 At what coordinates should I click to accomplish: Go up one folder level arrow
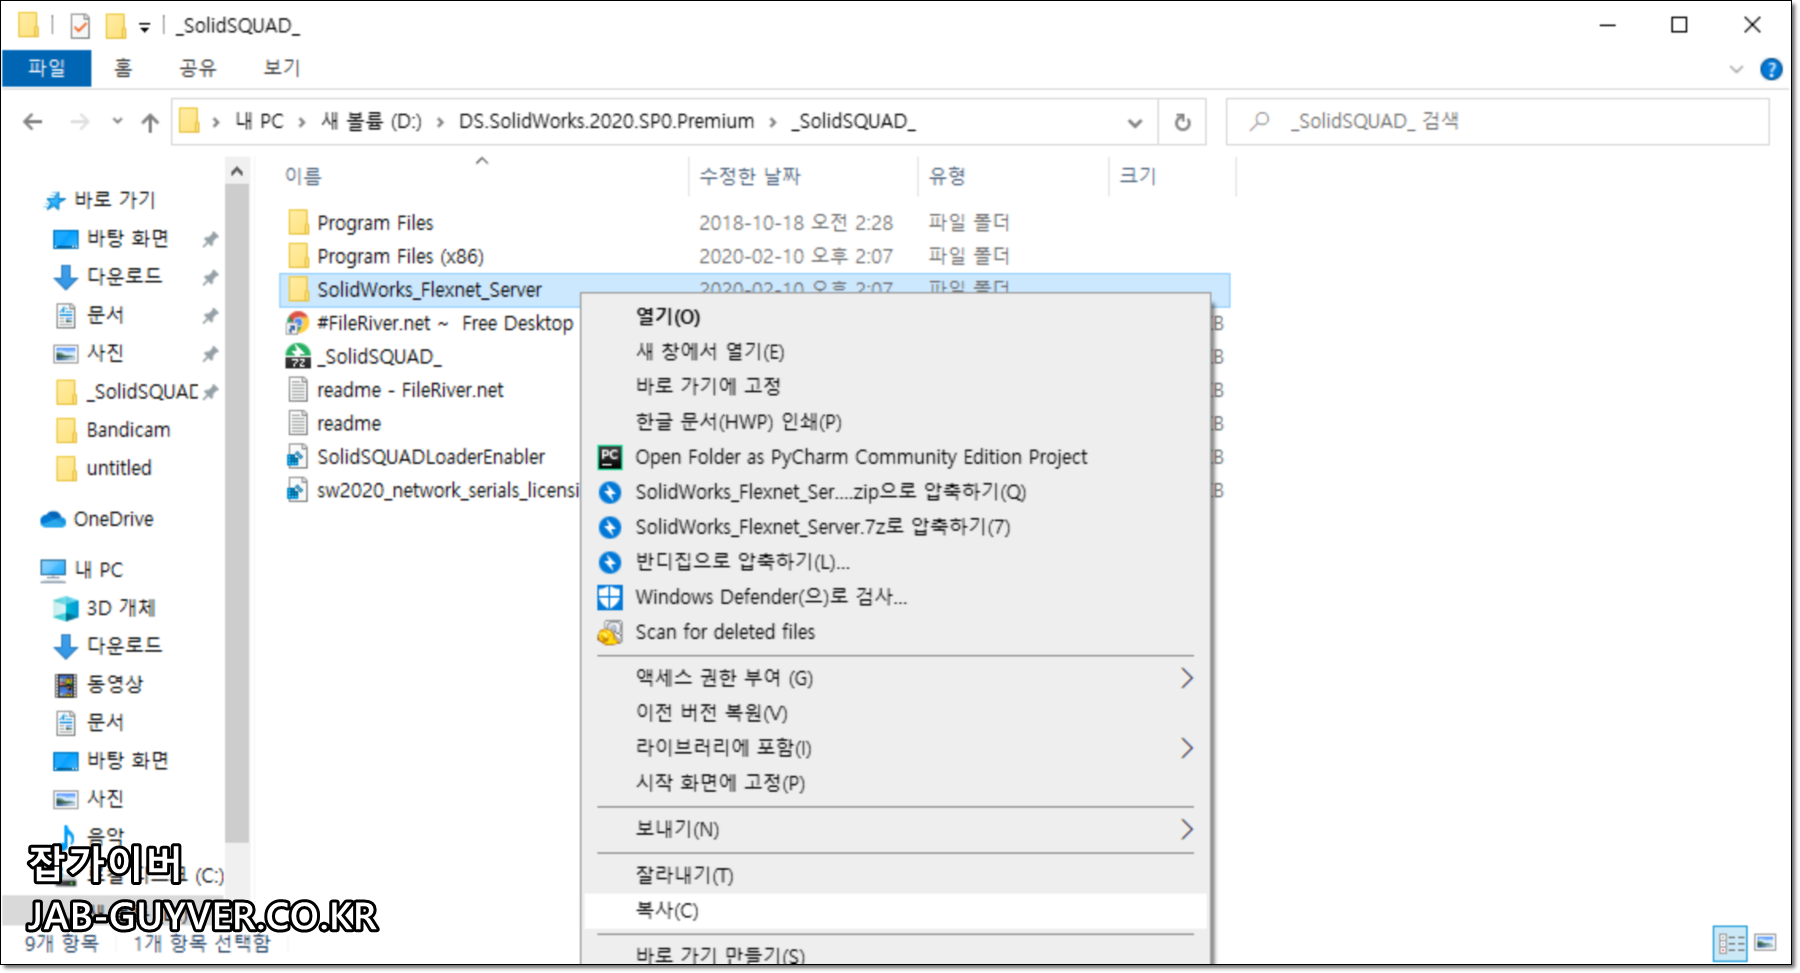[x=150, y=122]
